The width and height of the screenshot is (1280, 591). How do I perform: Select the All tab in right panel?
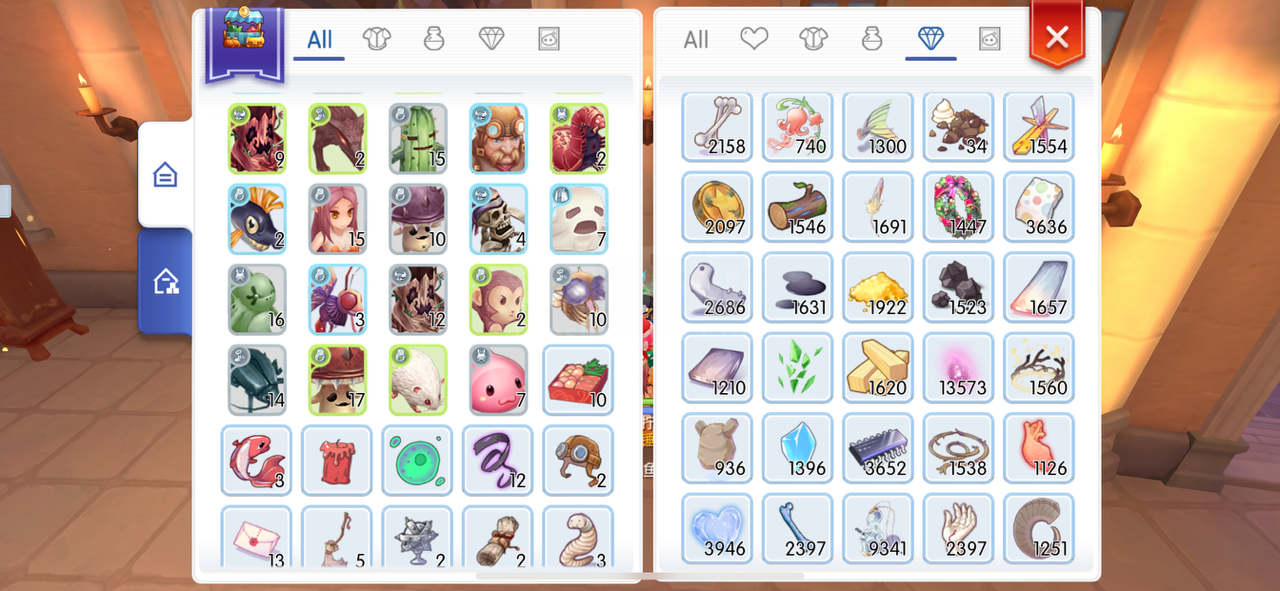696,40
